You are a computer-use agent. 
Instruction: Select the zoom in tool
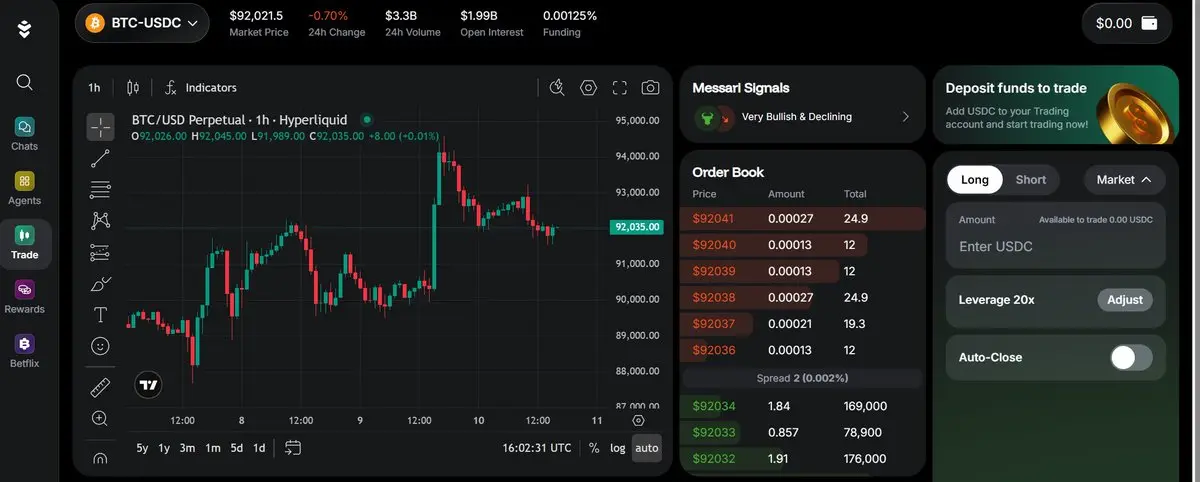click(100, 418)
